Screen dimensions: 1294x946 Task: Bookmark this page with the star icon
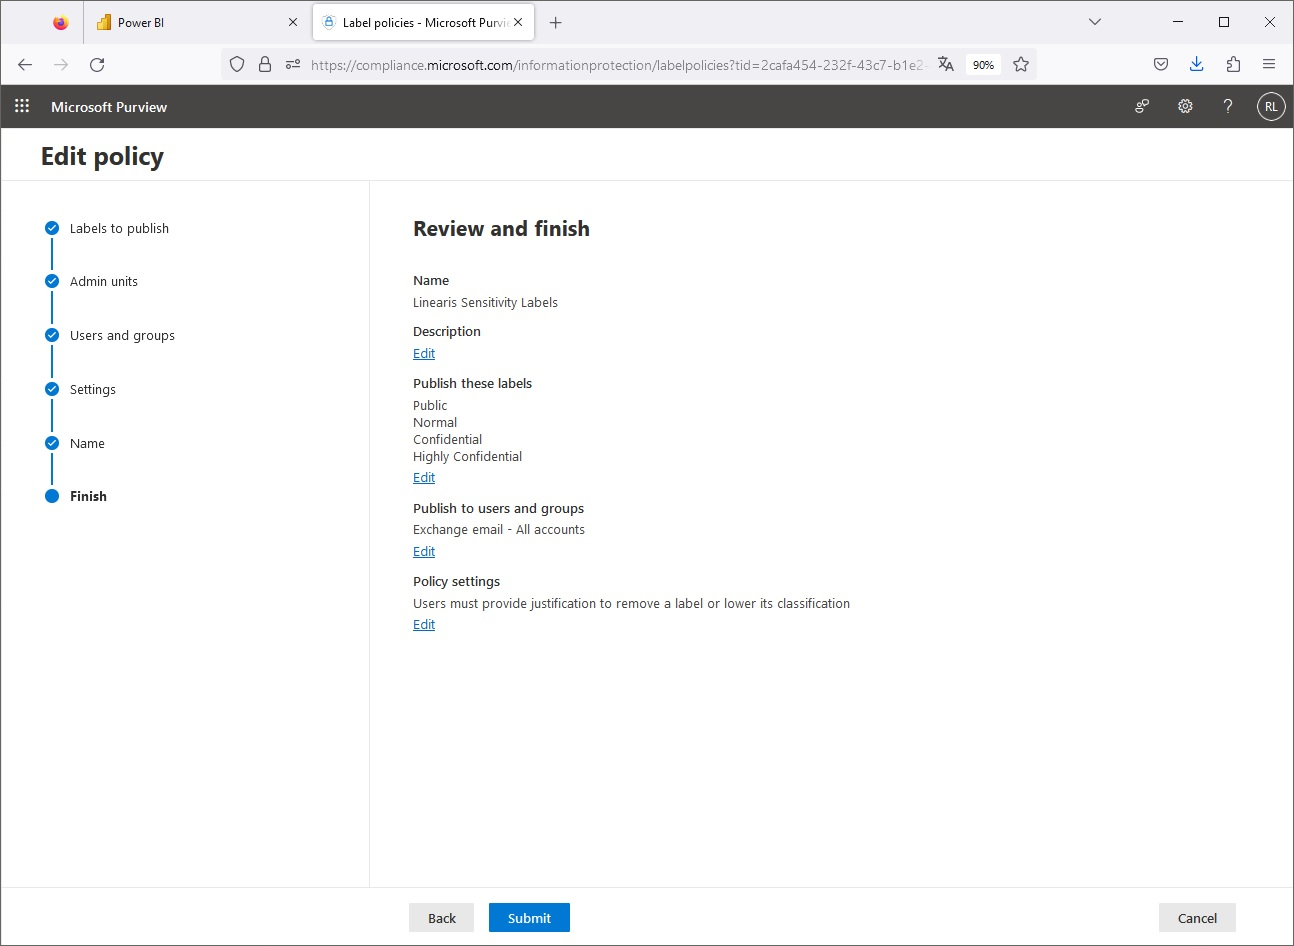(x=1020, y=64)
